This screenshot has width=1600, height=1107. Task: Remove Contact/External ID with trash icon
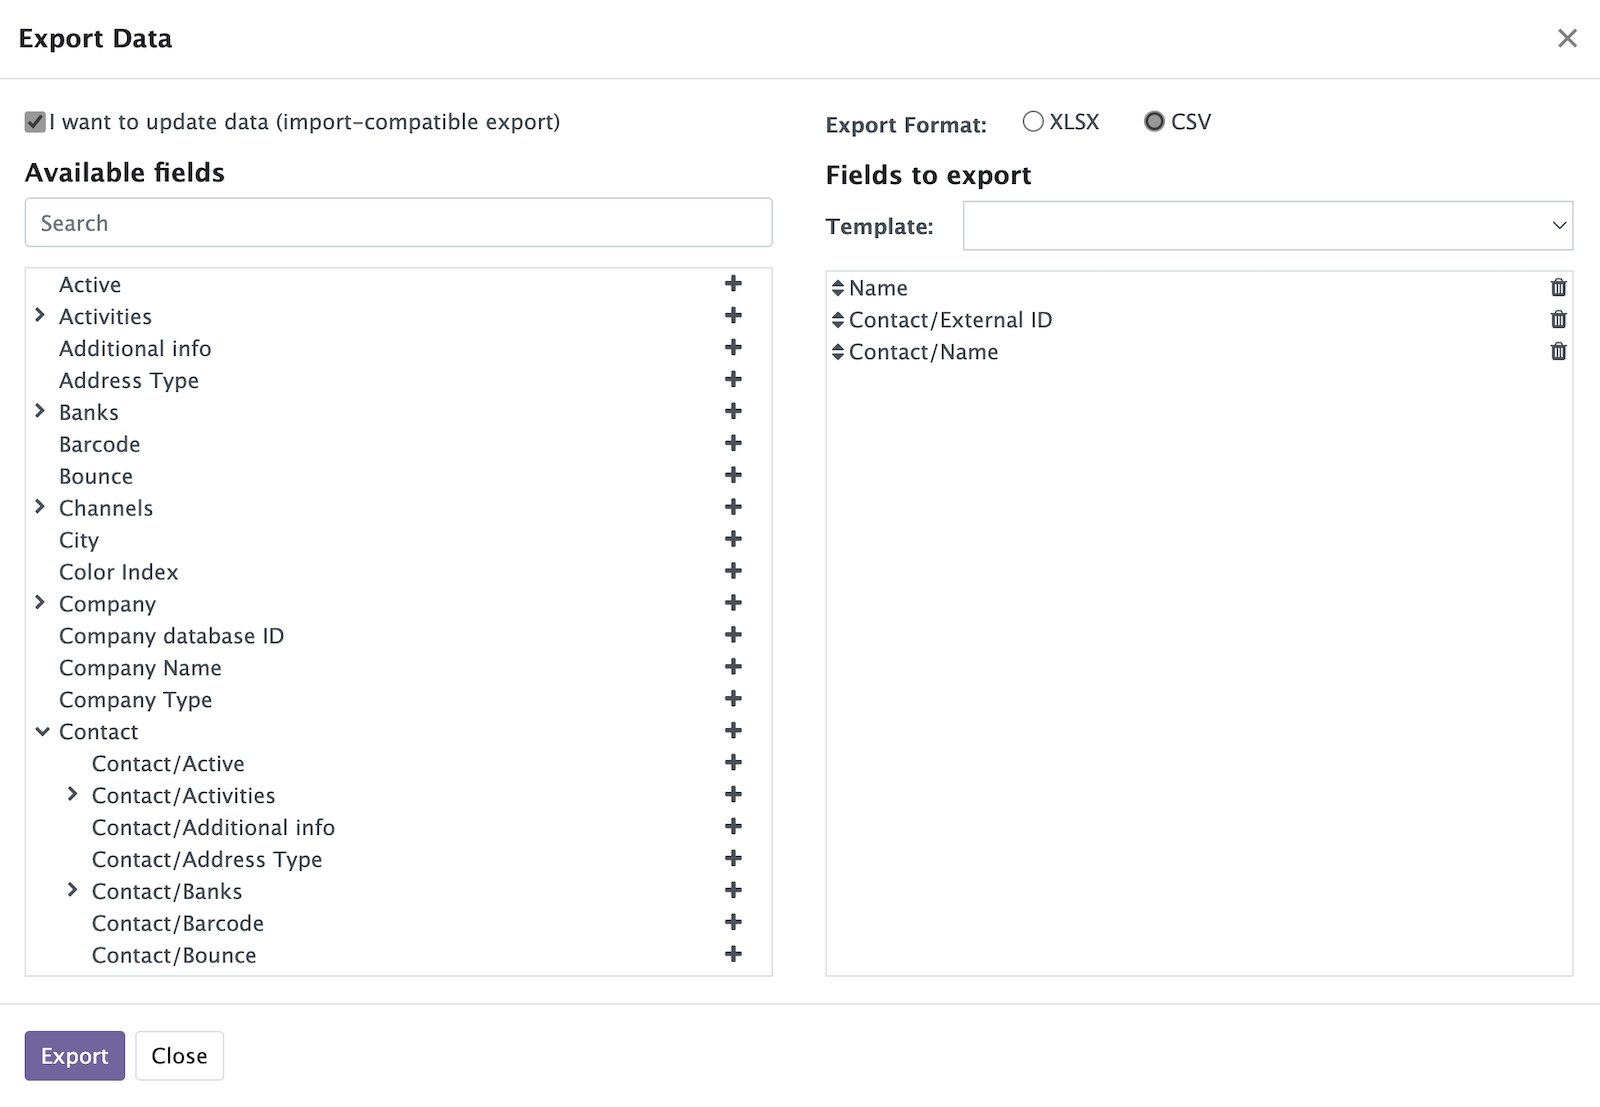click(1558, 320)
